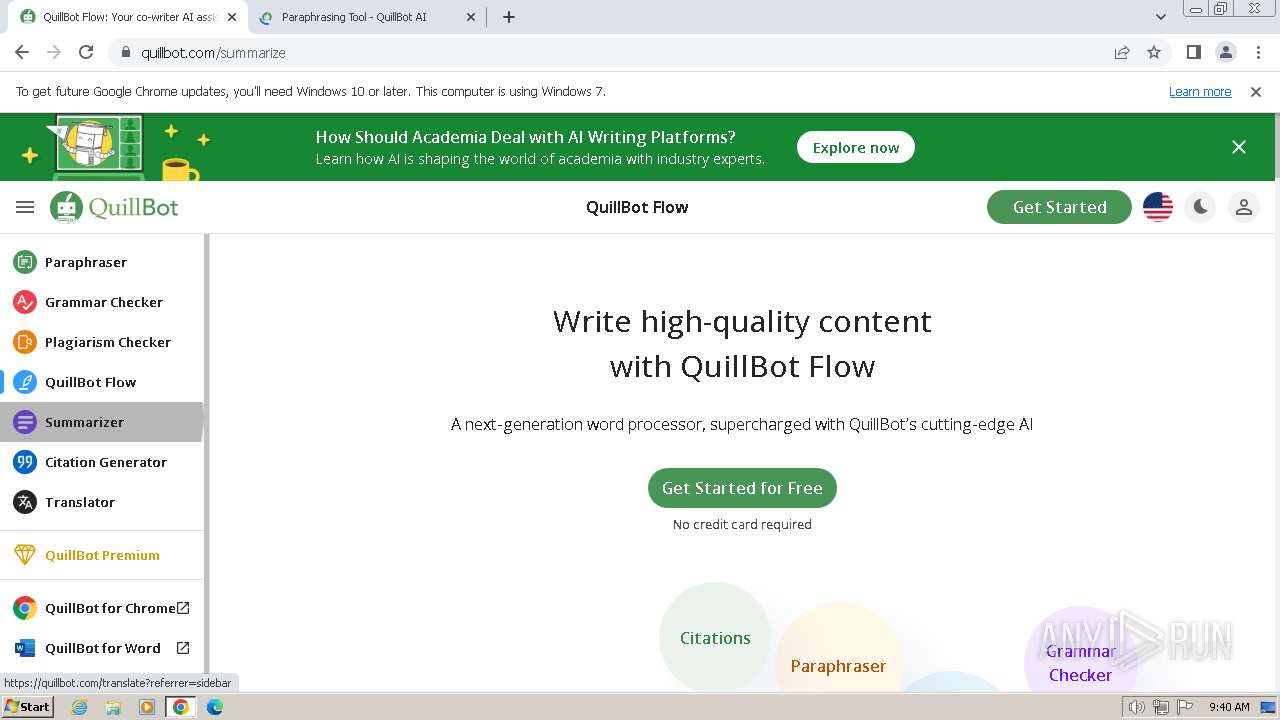Click the share page icon in address bar
1280x720 pixels.
coord(1122,52)
